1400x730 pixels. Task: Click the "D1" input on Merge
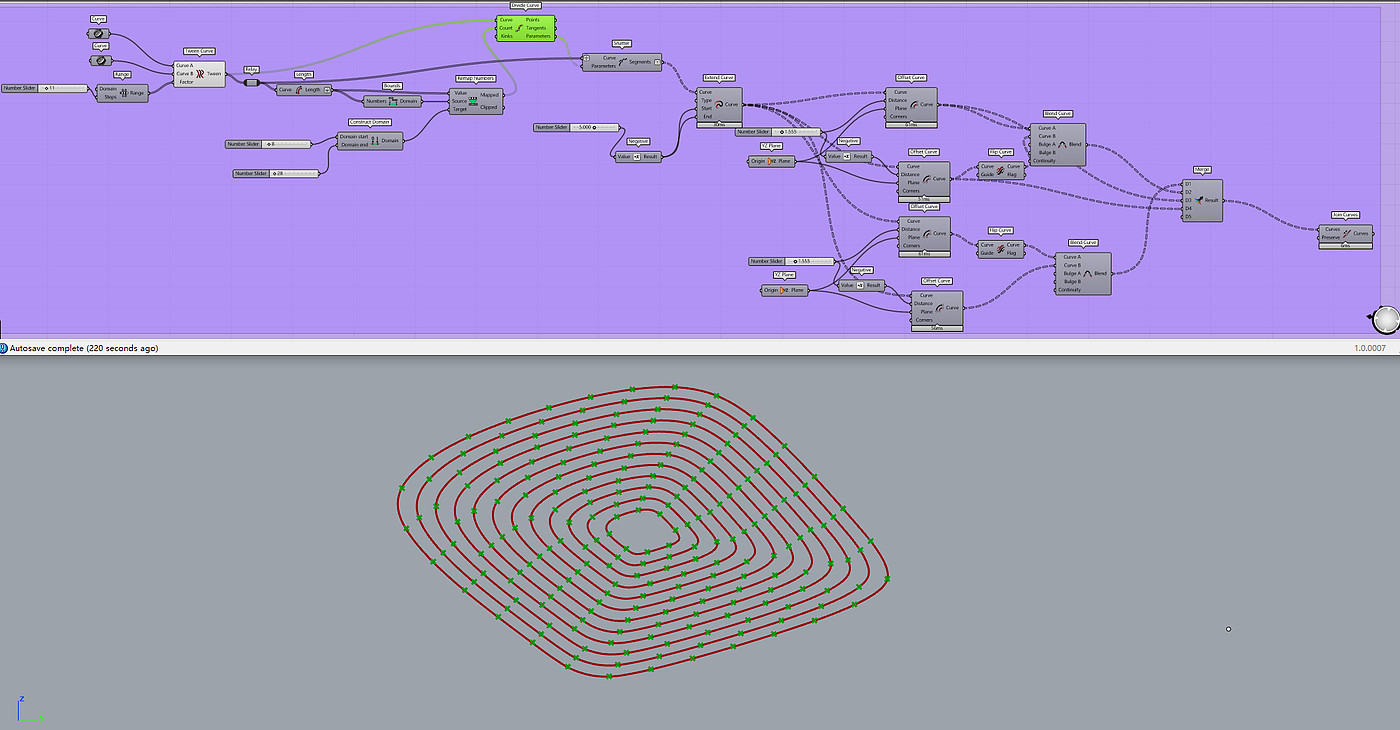pyautogui.click(x=1188, y=184)
